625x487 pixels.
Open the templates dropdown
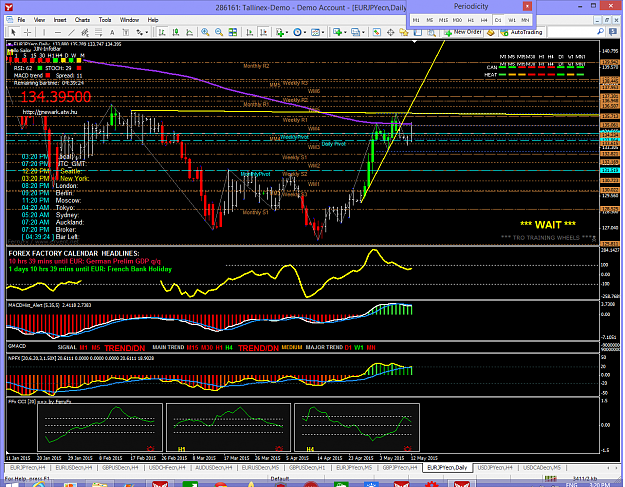coord(317,32)
